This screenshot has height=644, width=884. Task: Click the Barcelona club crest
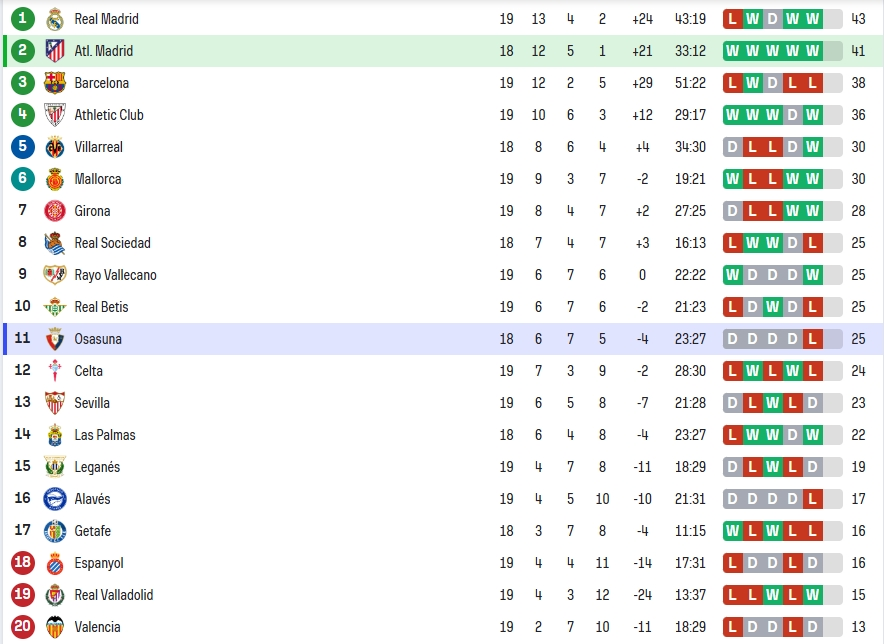click(x=55, y=83)
